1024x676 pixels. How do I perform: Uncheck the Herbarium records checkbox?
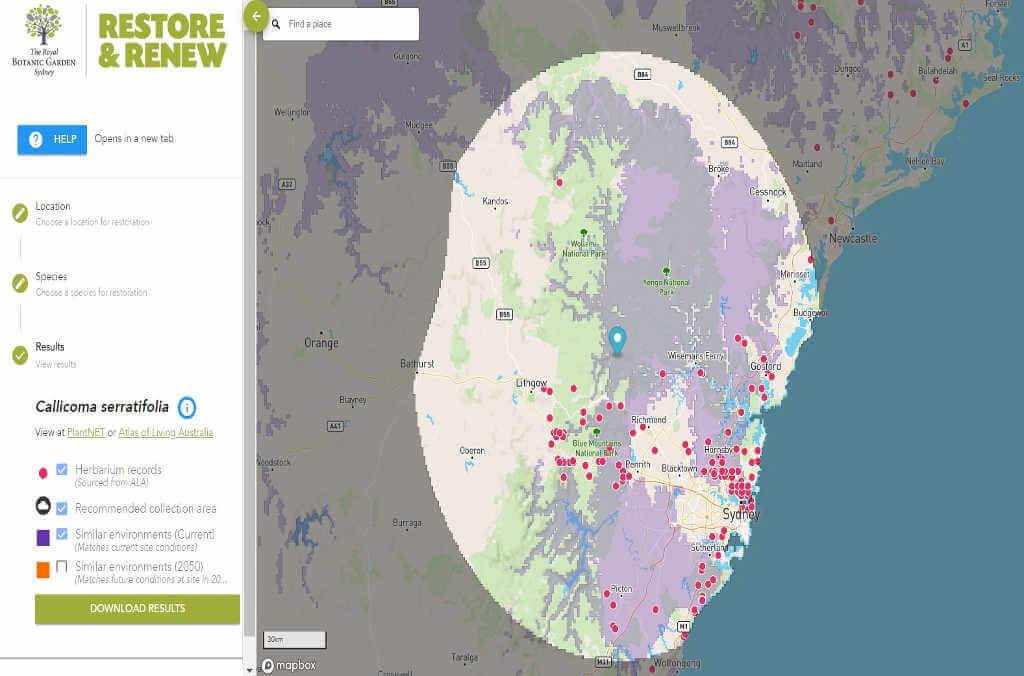point(62,470)
